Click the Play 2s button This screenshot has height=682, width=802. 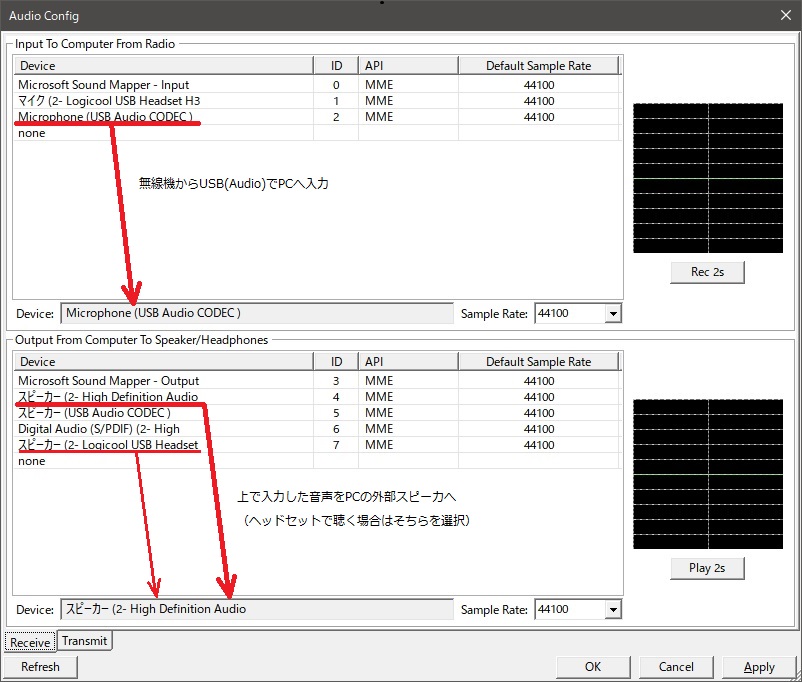tap(707, 568)
